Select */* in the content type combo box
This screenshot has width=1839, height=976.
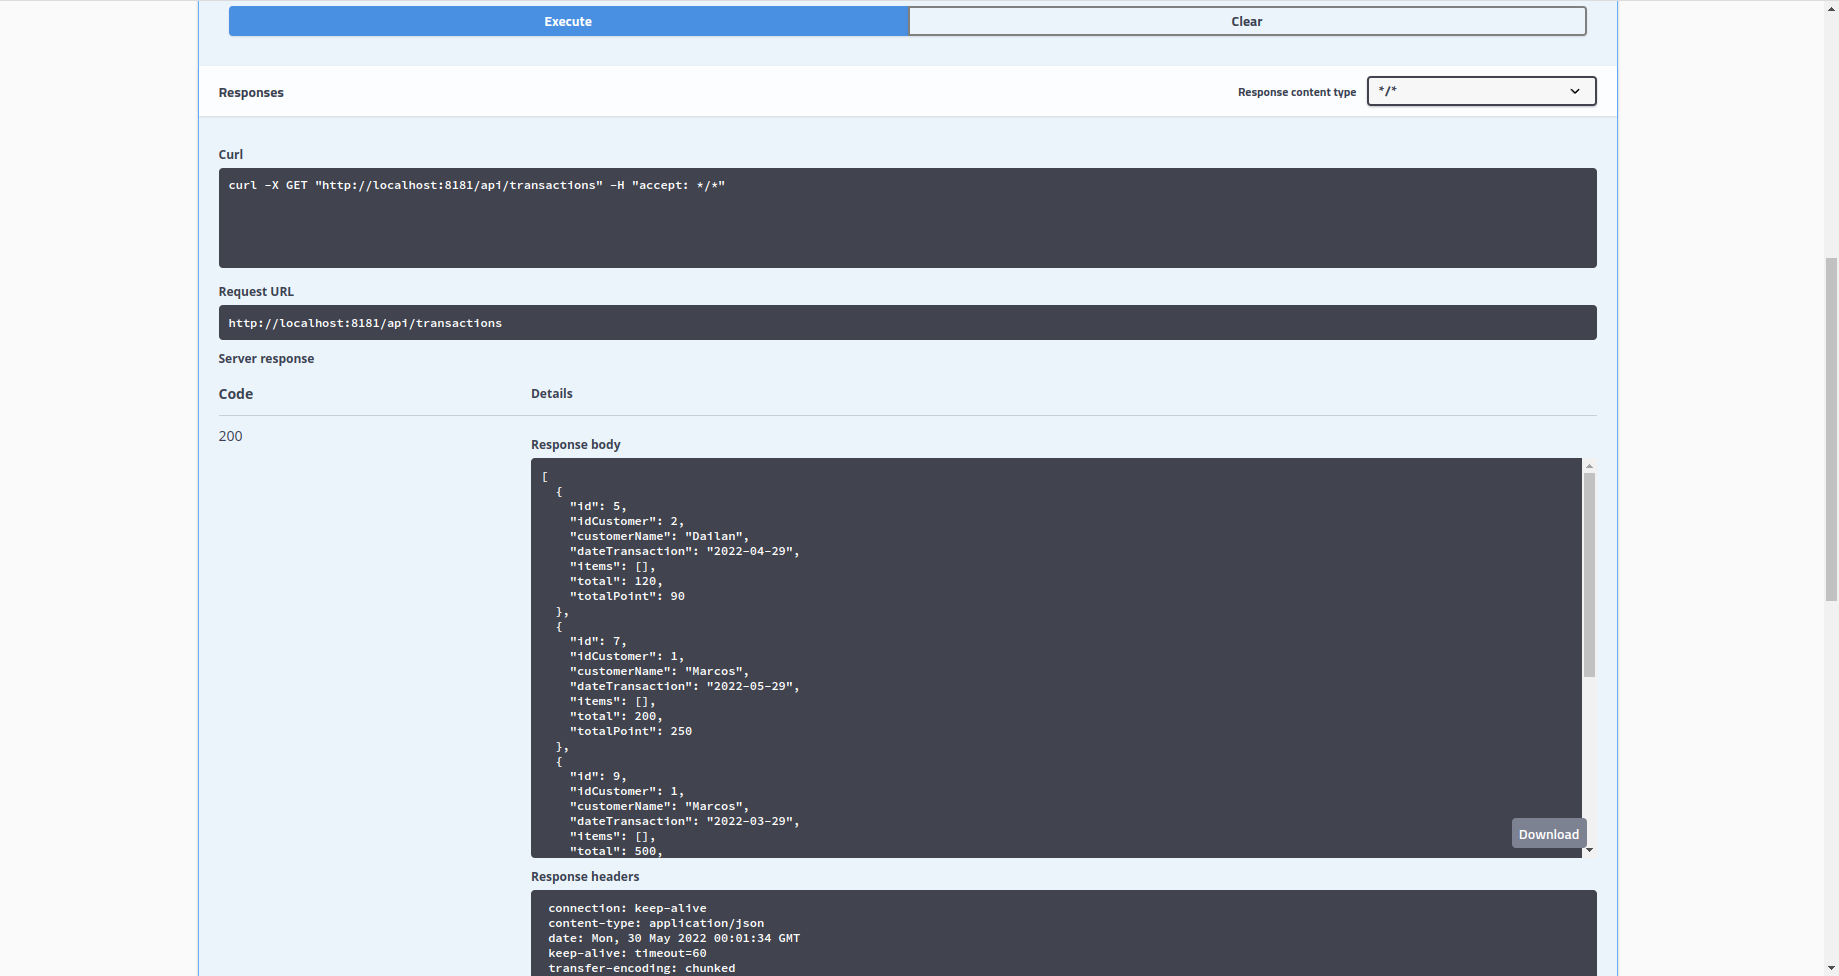tap(1480, 91)
